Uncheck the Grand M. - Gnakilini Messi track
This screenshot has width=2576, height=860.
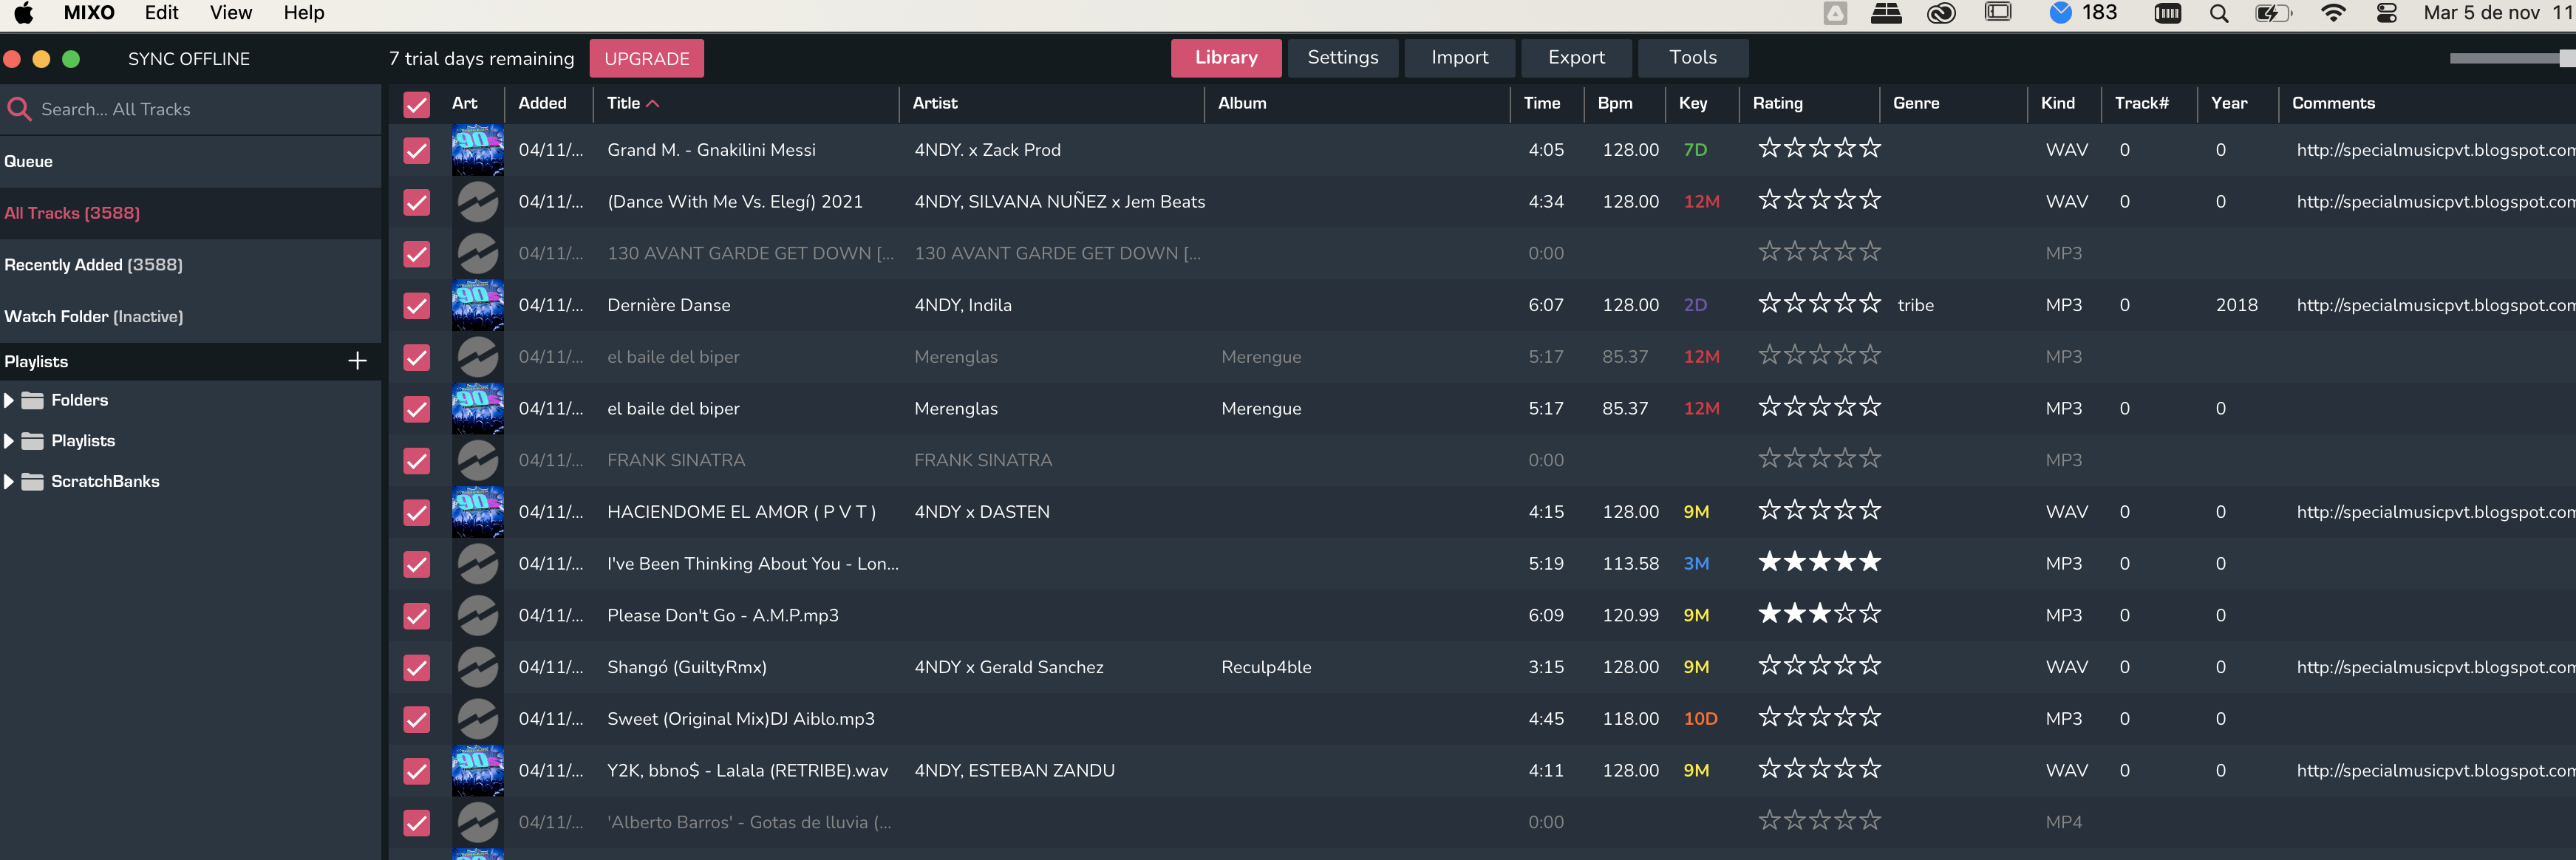coord(416,150)
